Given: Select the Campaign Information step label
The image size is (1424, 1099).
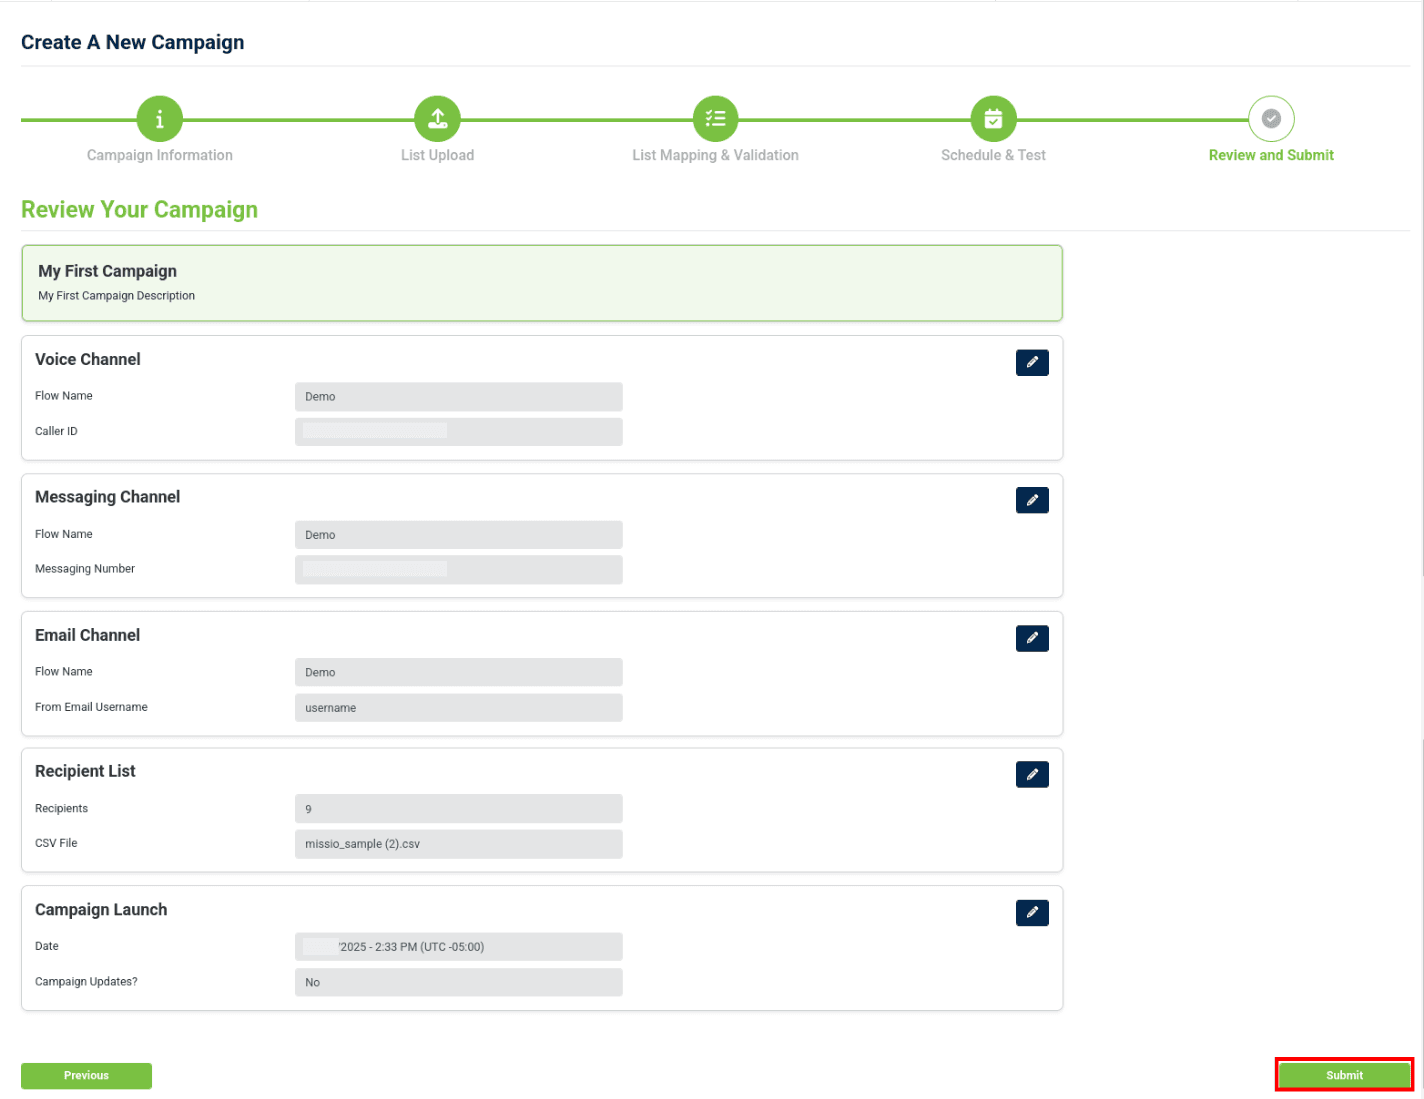Looking at the screenshot, I should click(159, 155).
